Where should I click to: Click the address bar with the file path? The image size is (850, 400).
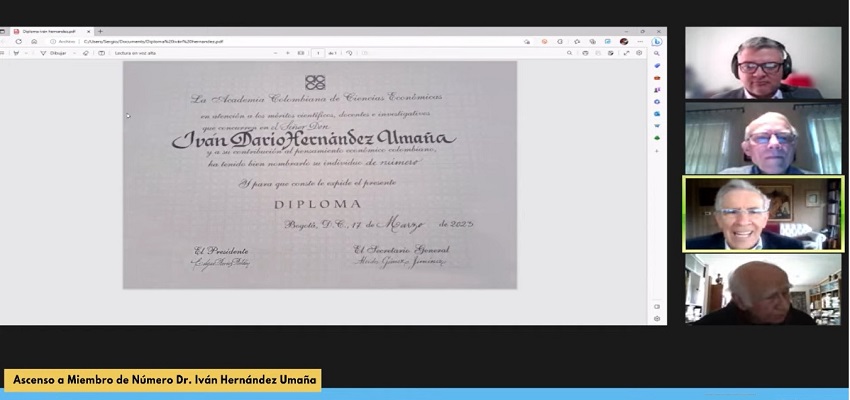pos(153,41)
